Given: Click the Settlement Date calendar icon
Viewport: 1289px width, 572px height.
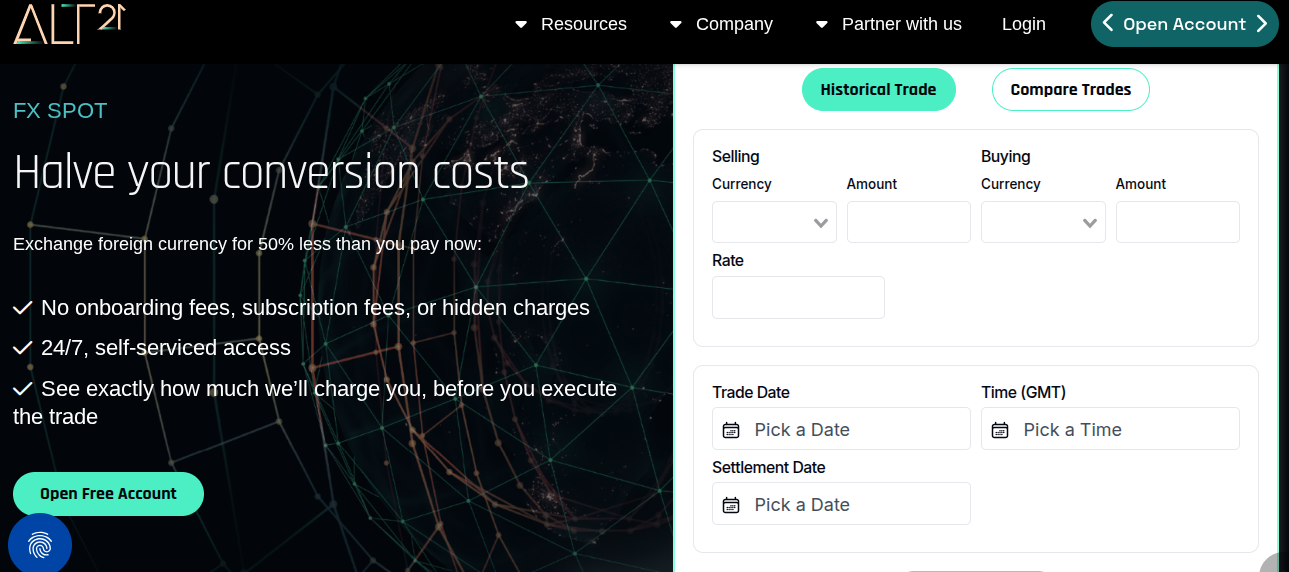Looking at the screenshot, I should pos(731,505).
